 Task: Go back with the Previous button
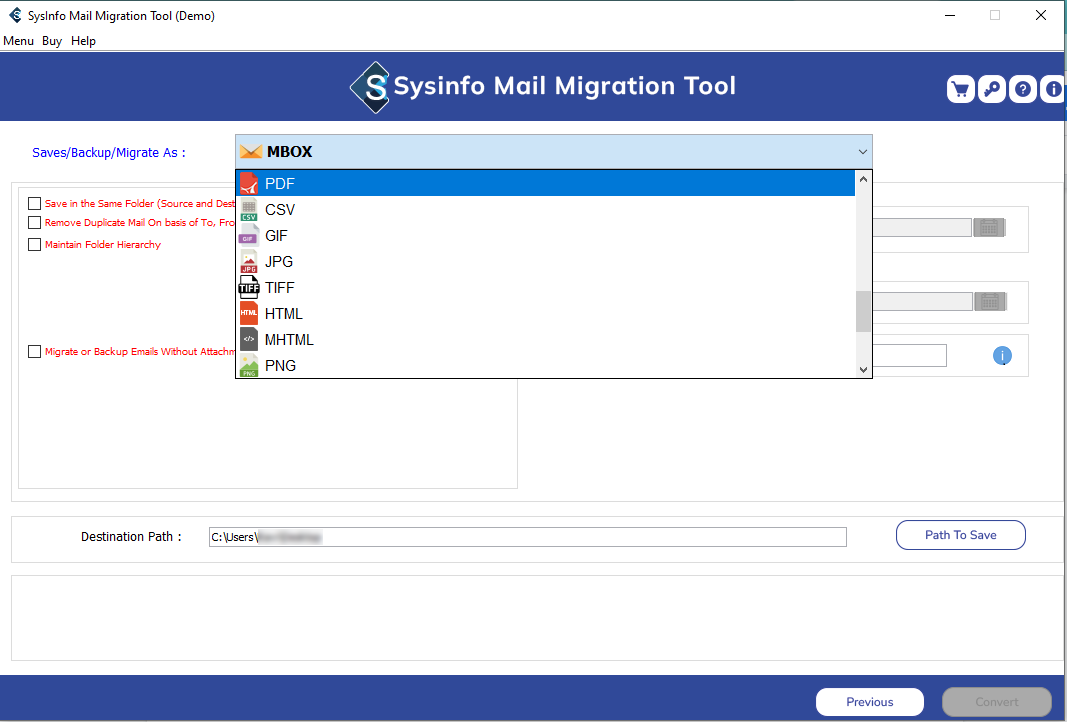pos(869,702)
